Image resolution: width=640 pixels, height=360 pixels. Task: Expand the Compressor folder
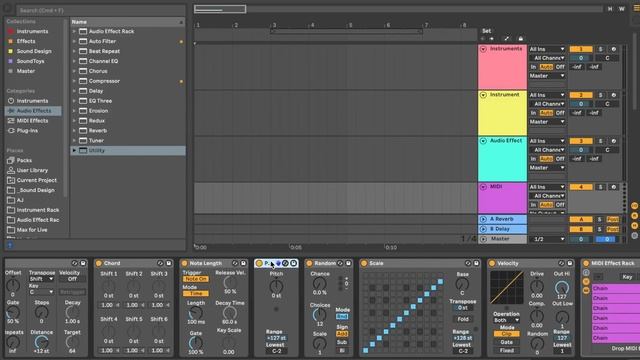pyautogui.click(x=74, y=81)
